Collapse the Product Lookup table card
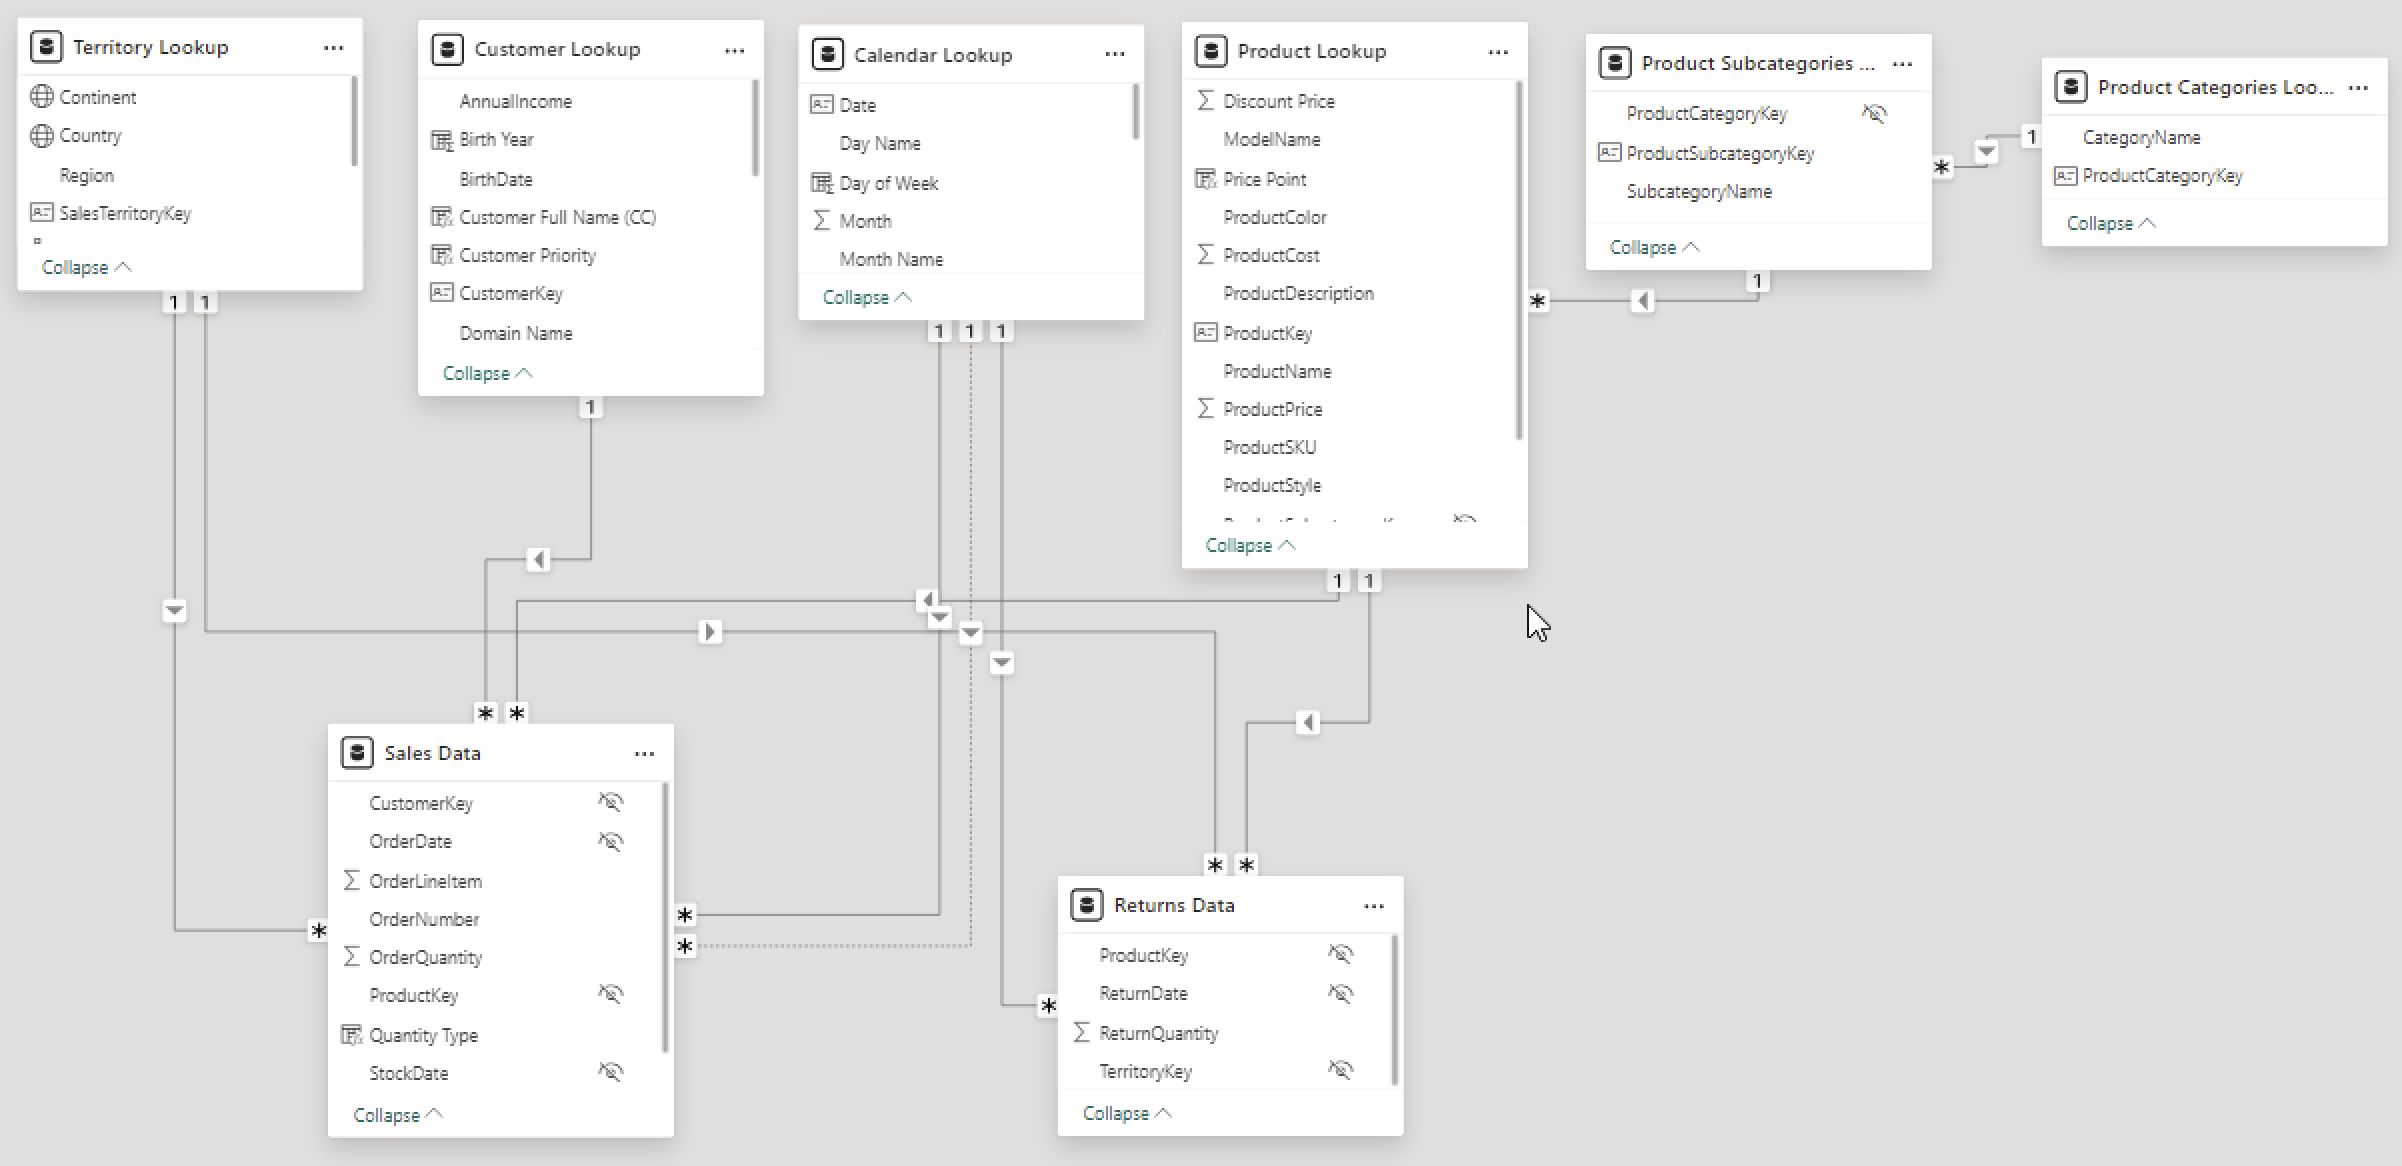Screen dimensions: 2402x1166 tap(1250, 545)
